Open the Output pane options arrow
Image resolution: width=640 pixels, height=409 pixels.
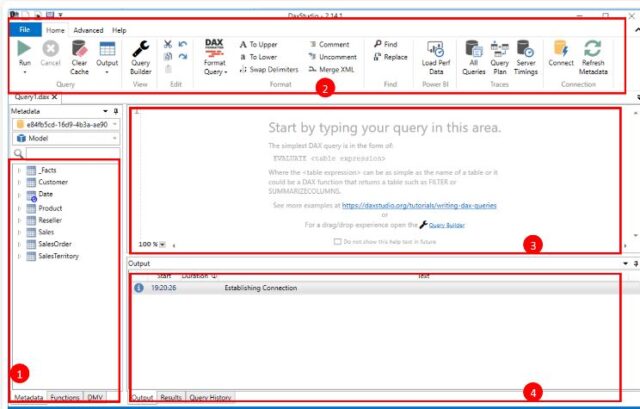coord(625,263)
